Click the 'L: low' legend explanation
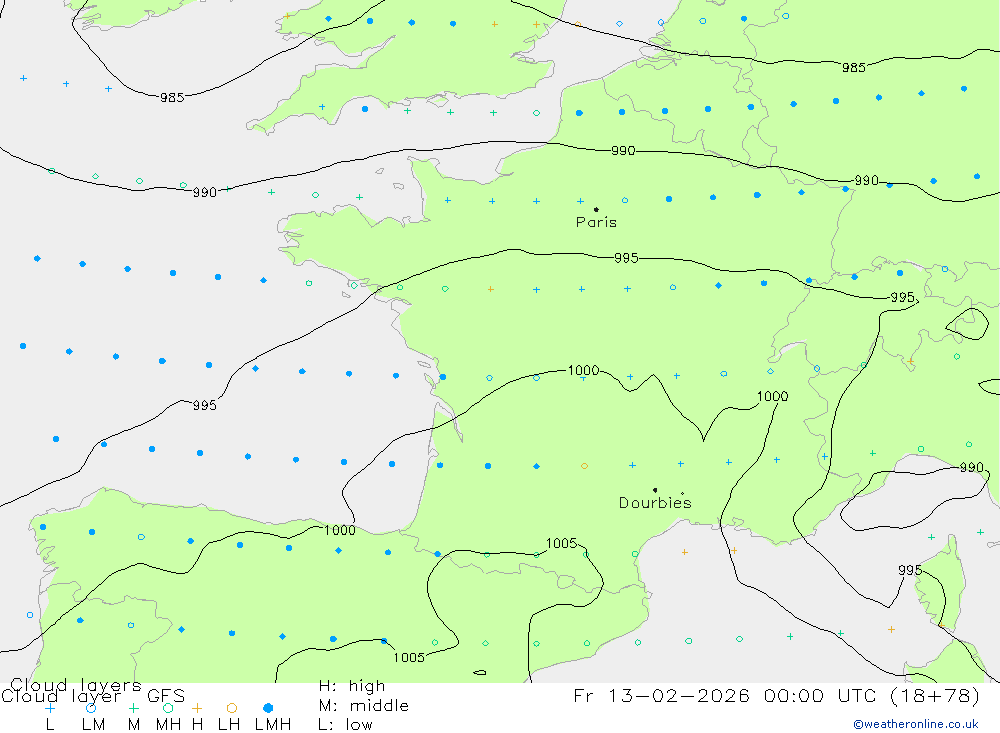The height and width of the screenshot is (733, 1000). [345, 725]
